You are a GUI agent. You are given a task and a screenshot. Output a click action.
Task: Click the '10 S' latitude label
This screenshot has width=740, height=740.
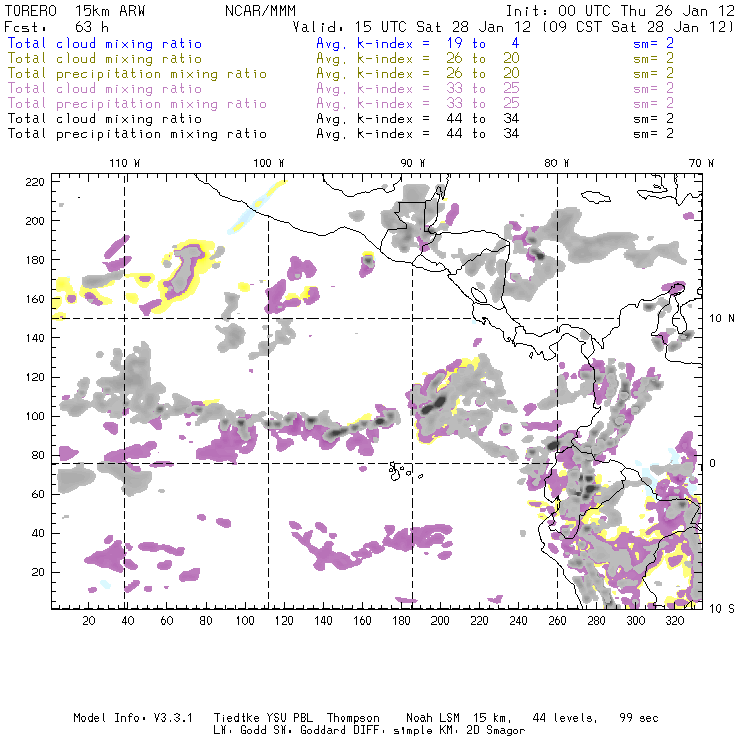722,609
